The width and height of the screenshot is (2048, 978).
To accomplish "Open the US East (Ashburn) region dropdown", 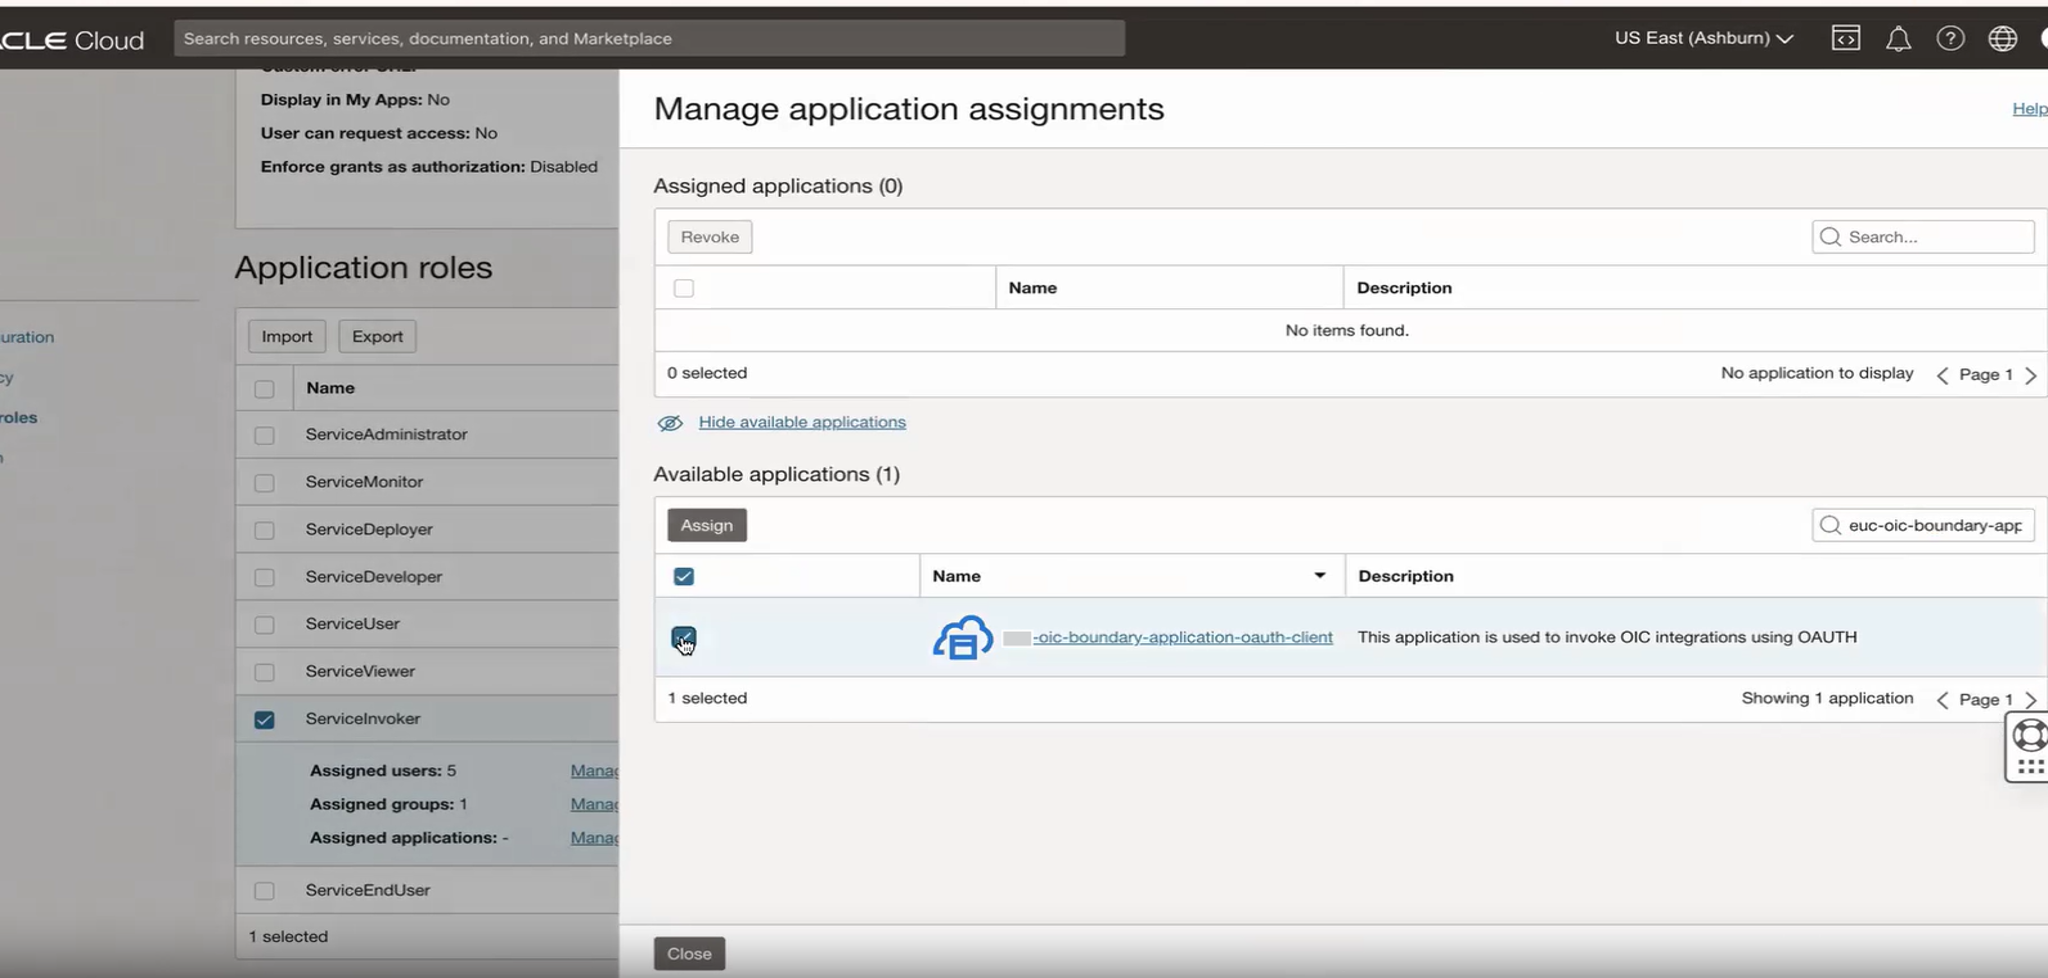I will (1703, 38).
